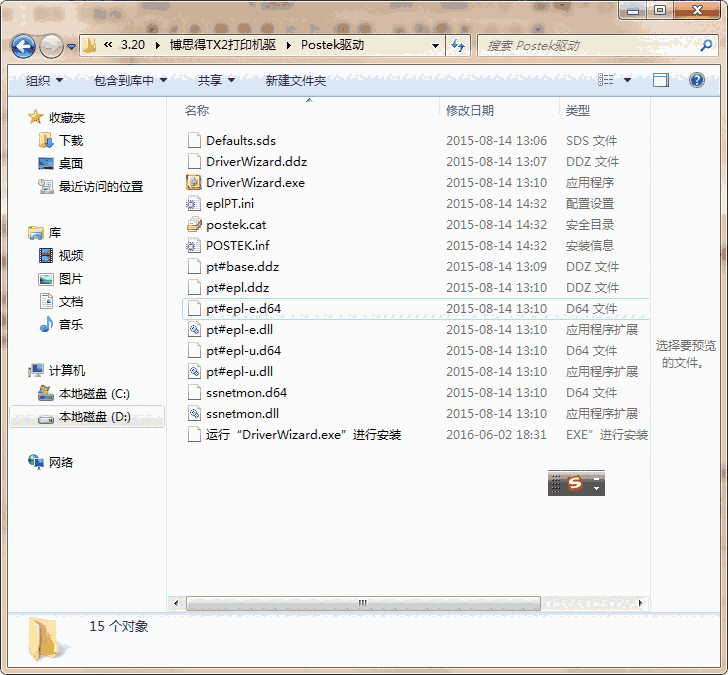
Task: Select the DriverWizard.ddz file icon
Action: click(194, 162)
